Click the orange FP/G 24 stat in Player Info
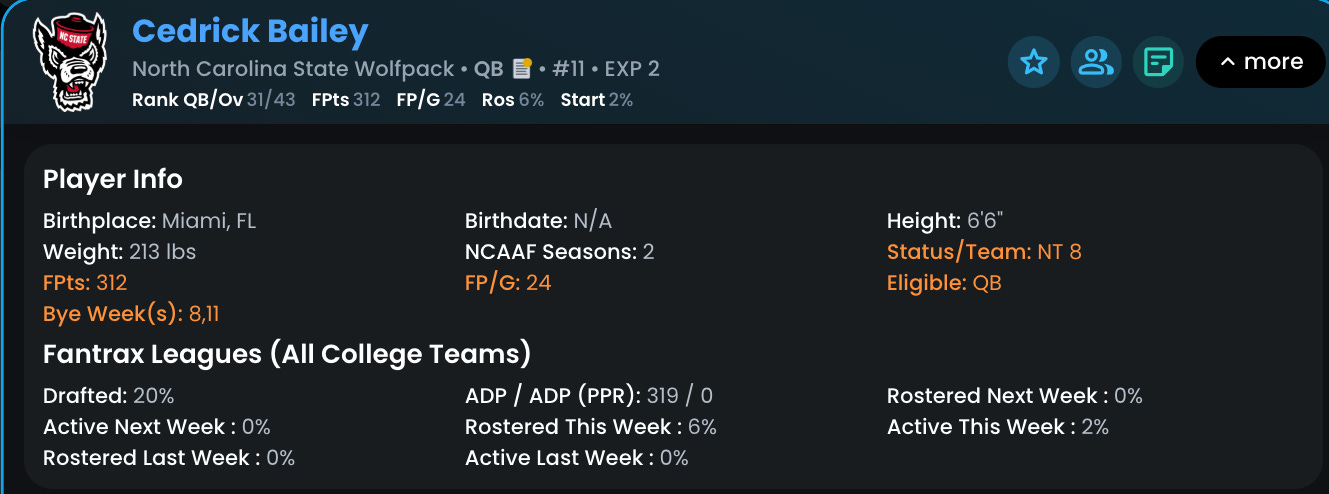 point(507,283)
